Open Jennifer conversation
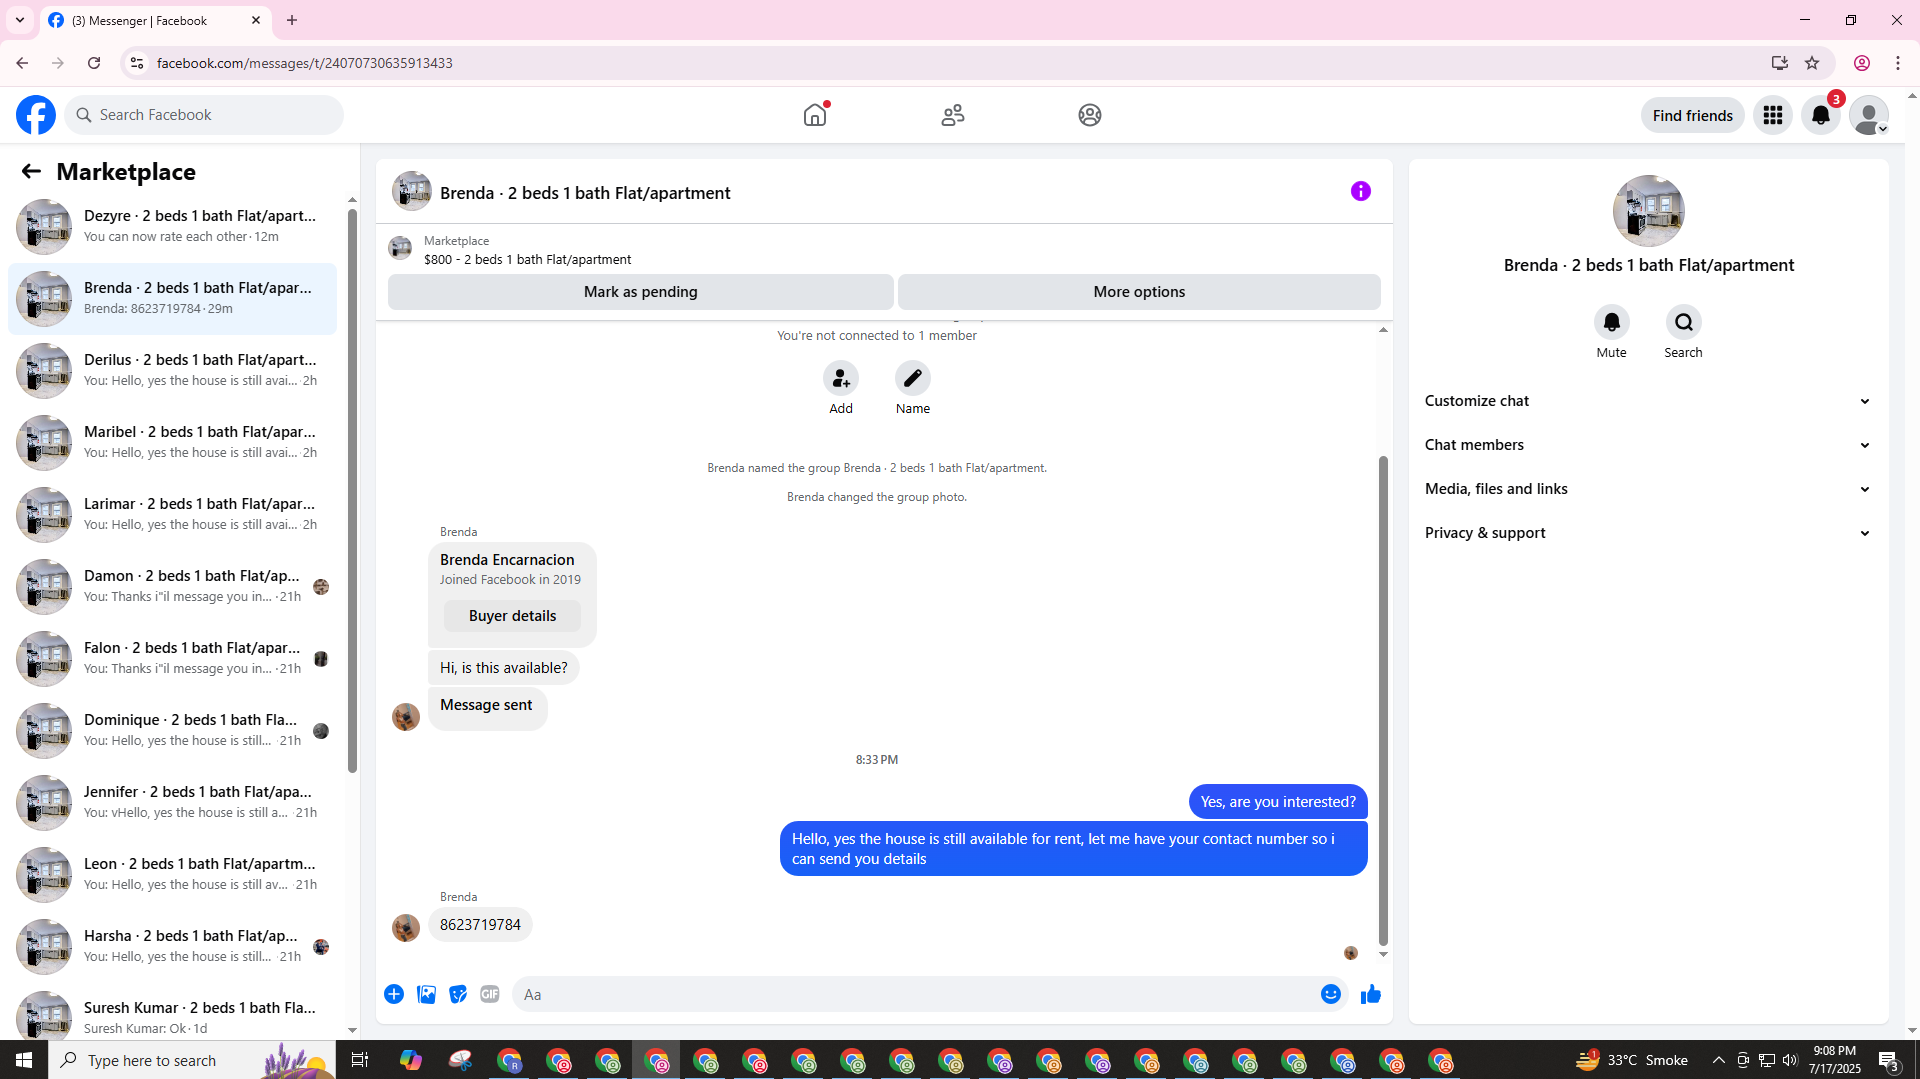The height and width of the screenshot is (1079, 1920). pos(172,803)
